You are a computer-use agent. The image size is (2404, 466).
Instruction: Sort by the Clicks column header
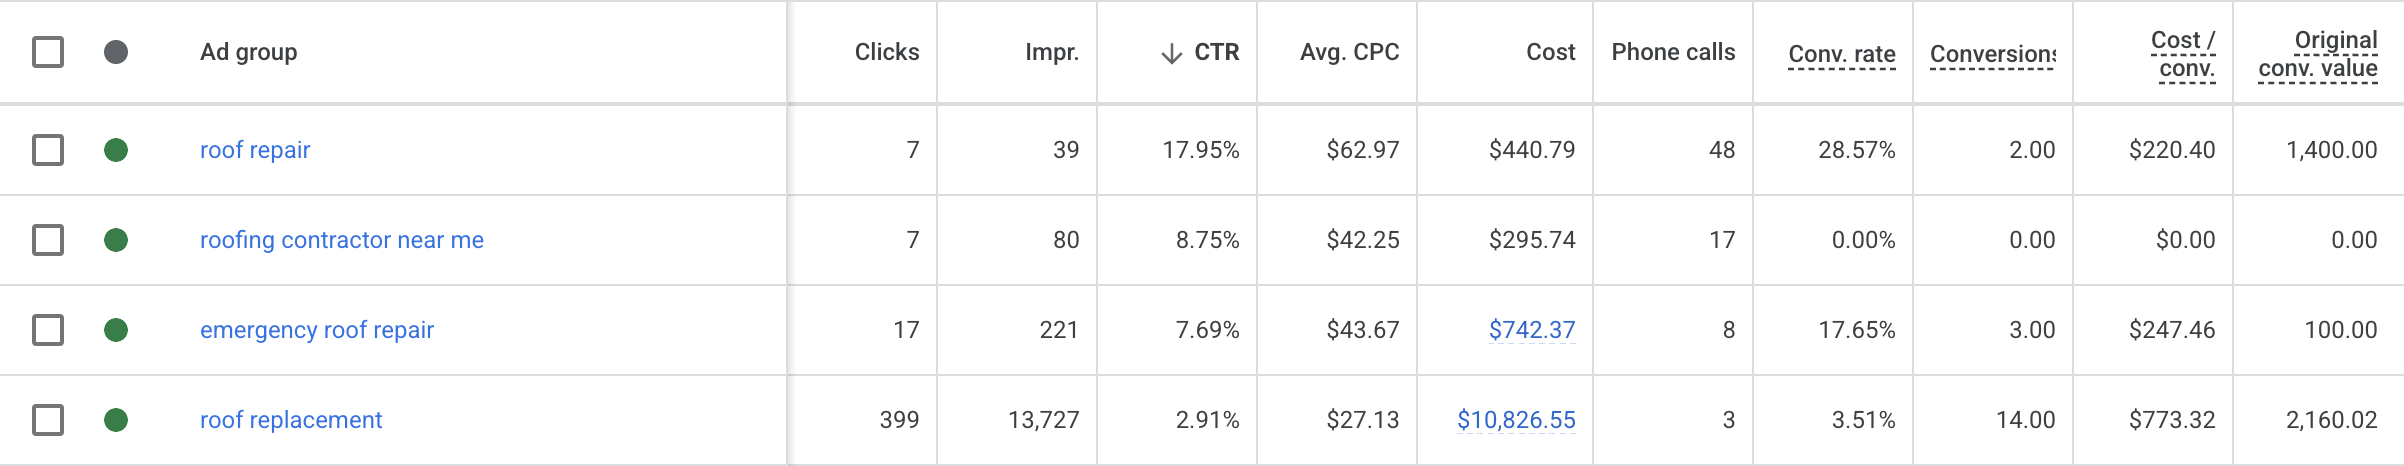[887, 52]
